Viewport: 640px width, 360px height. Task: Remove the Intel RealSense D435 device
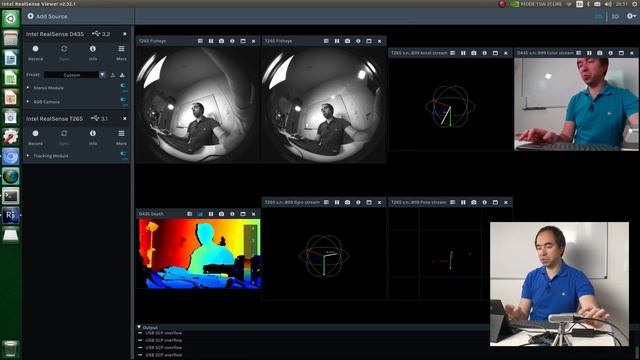(124, 34)
